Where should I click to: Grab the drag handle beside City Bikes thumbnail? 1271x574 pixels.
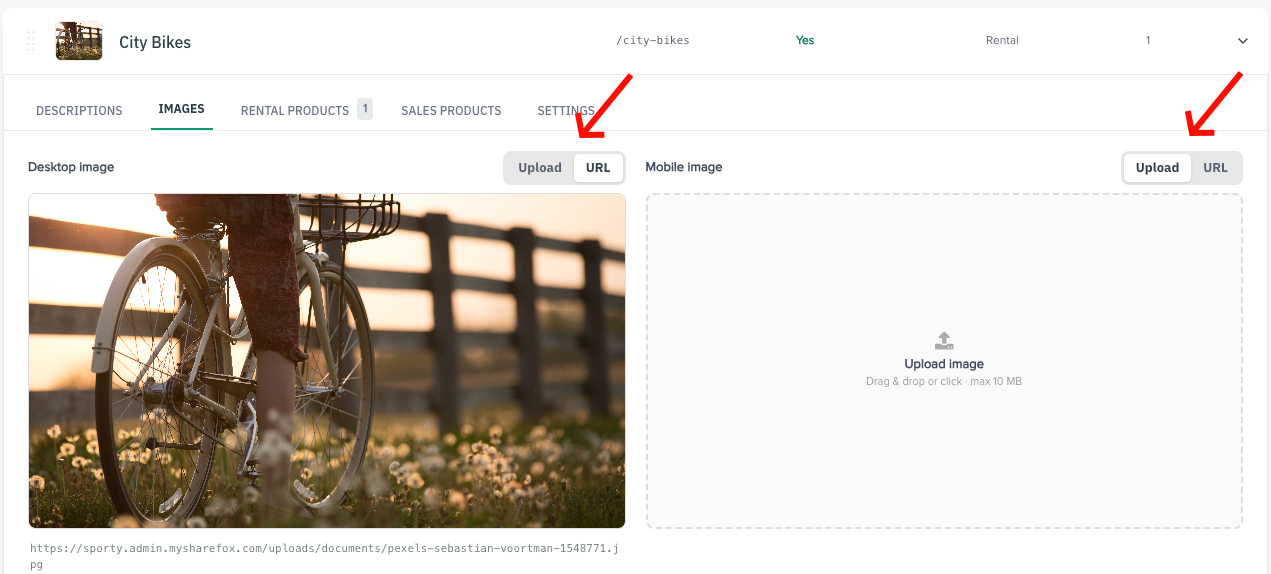point(31,41)
